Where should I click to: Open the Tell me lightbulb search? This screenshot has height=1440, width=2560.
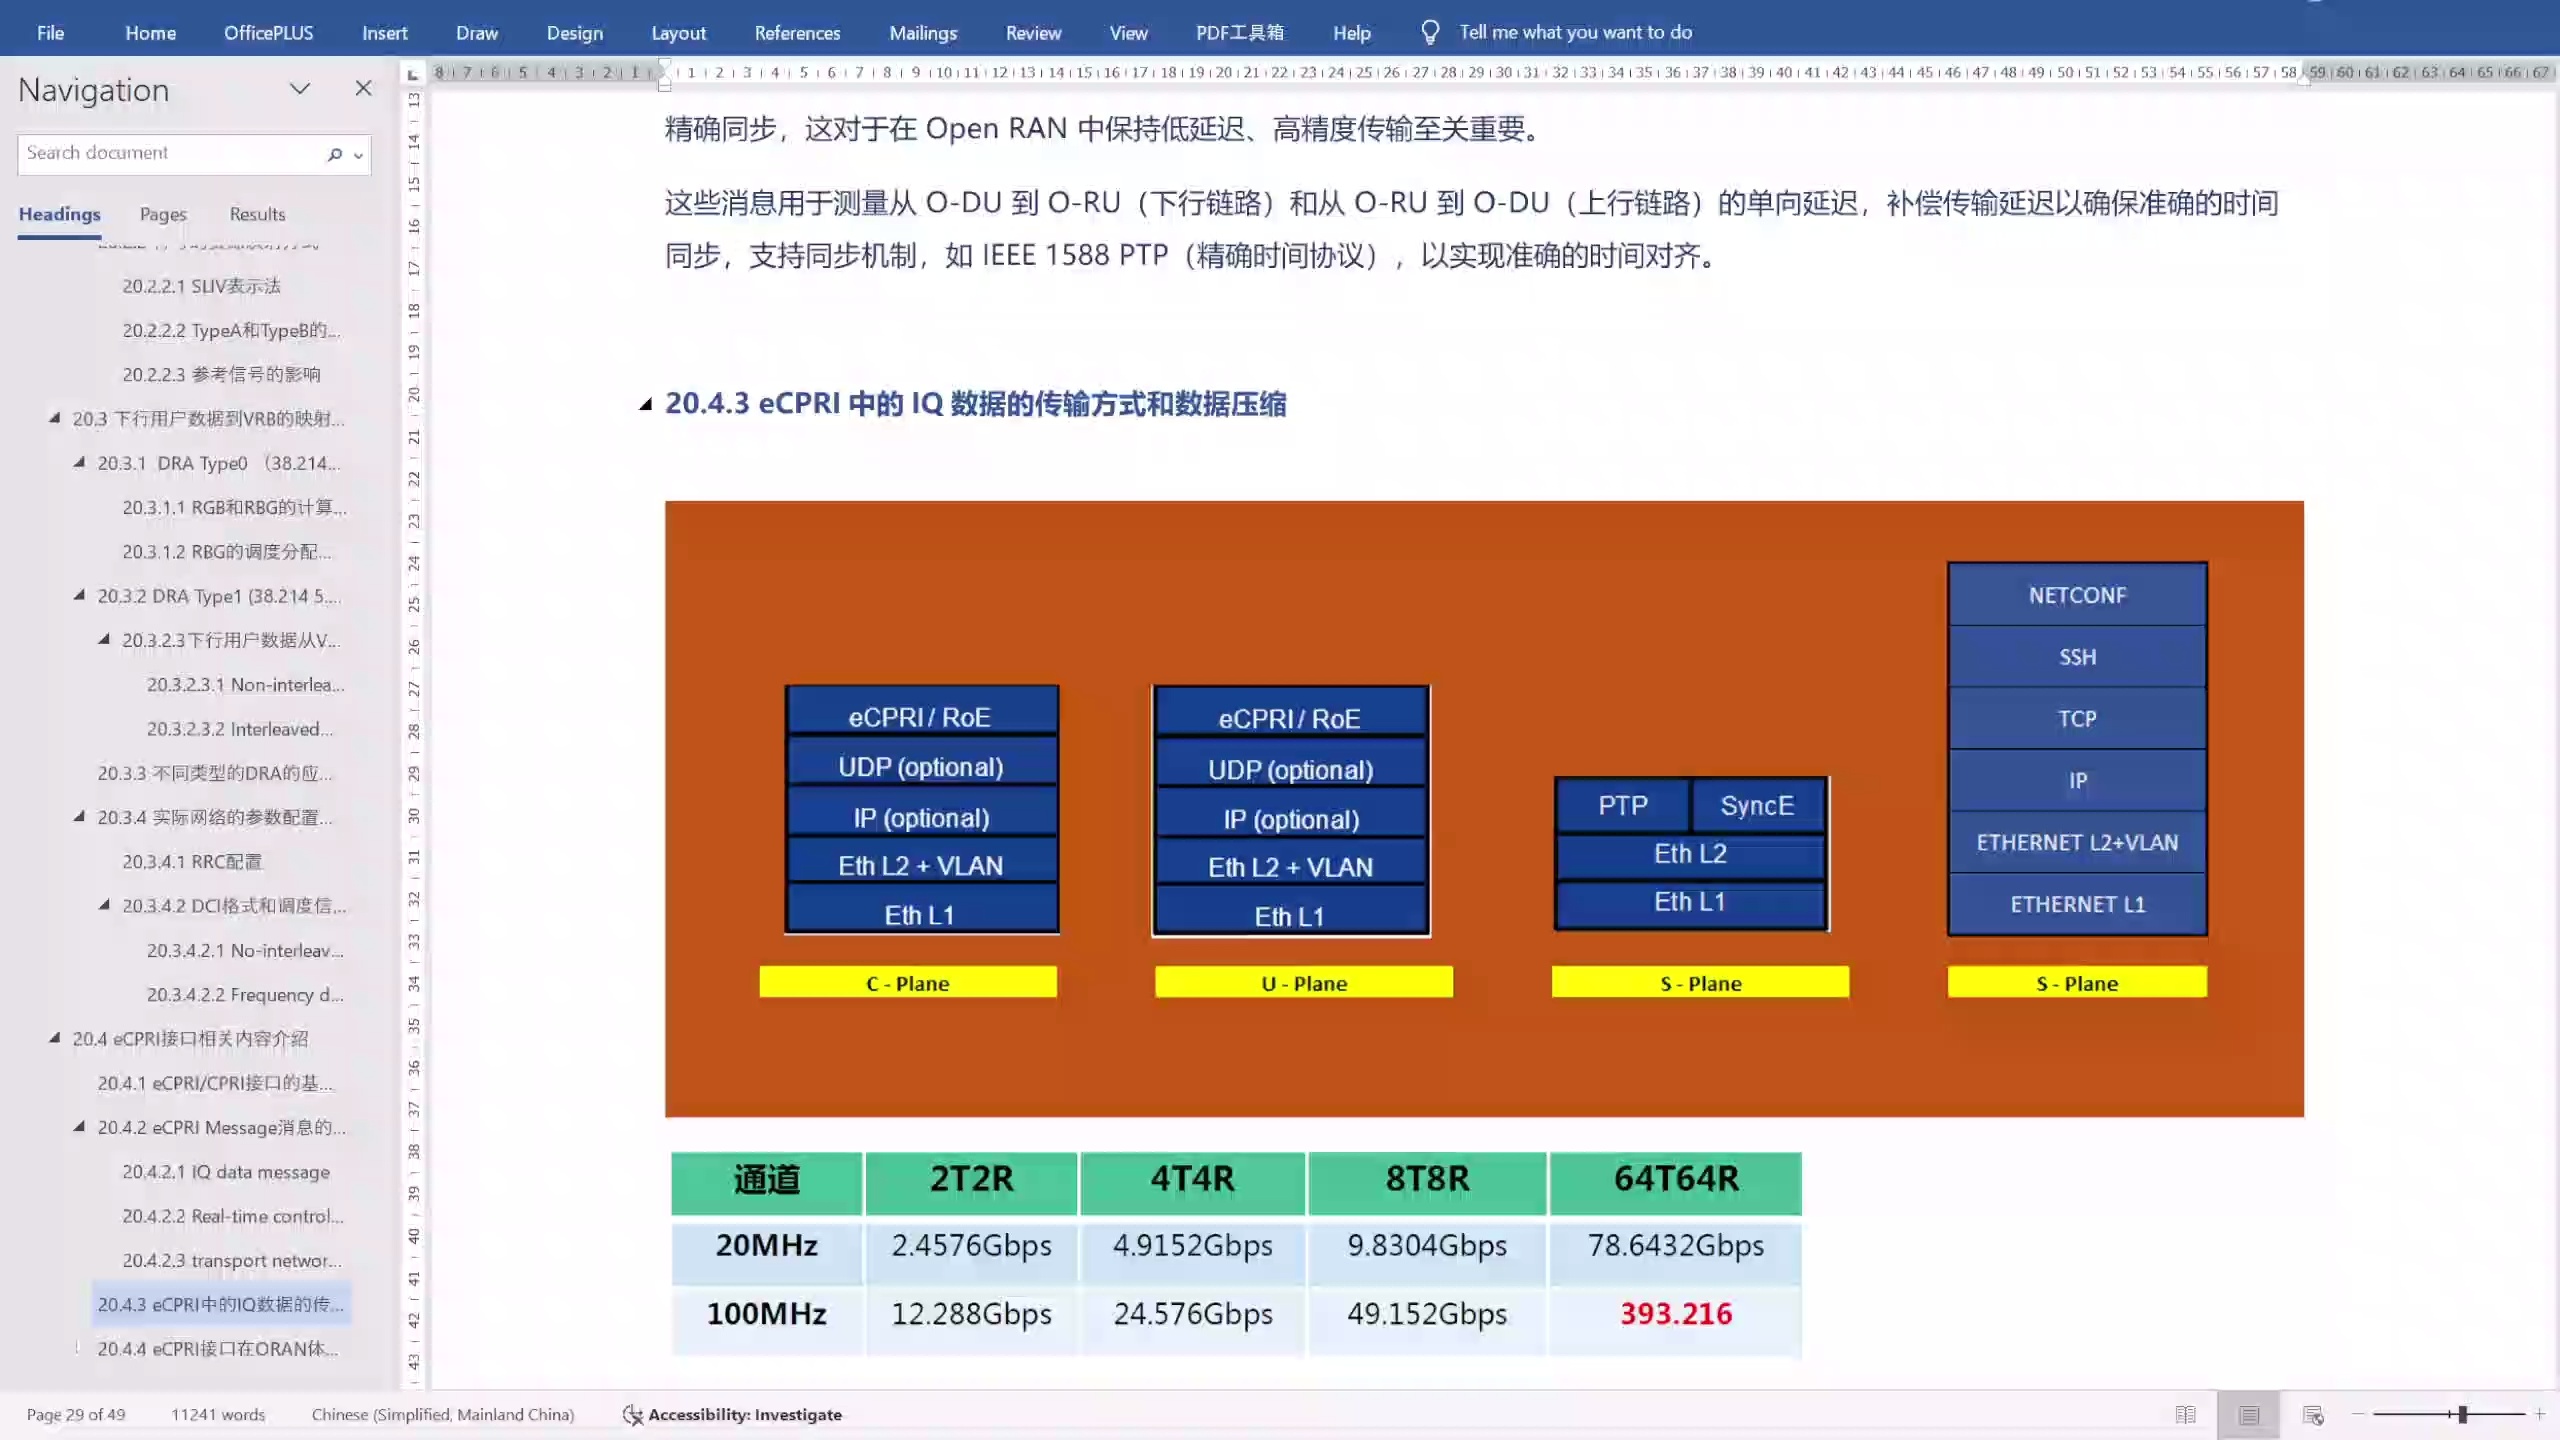[x=1429, y=31]
